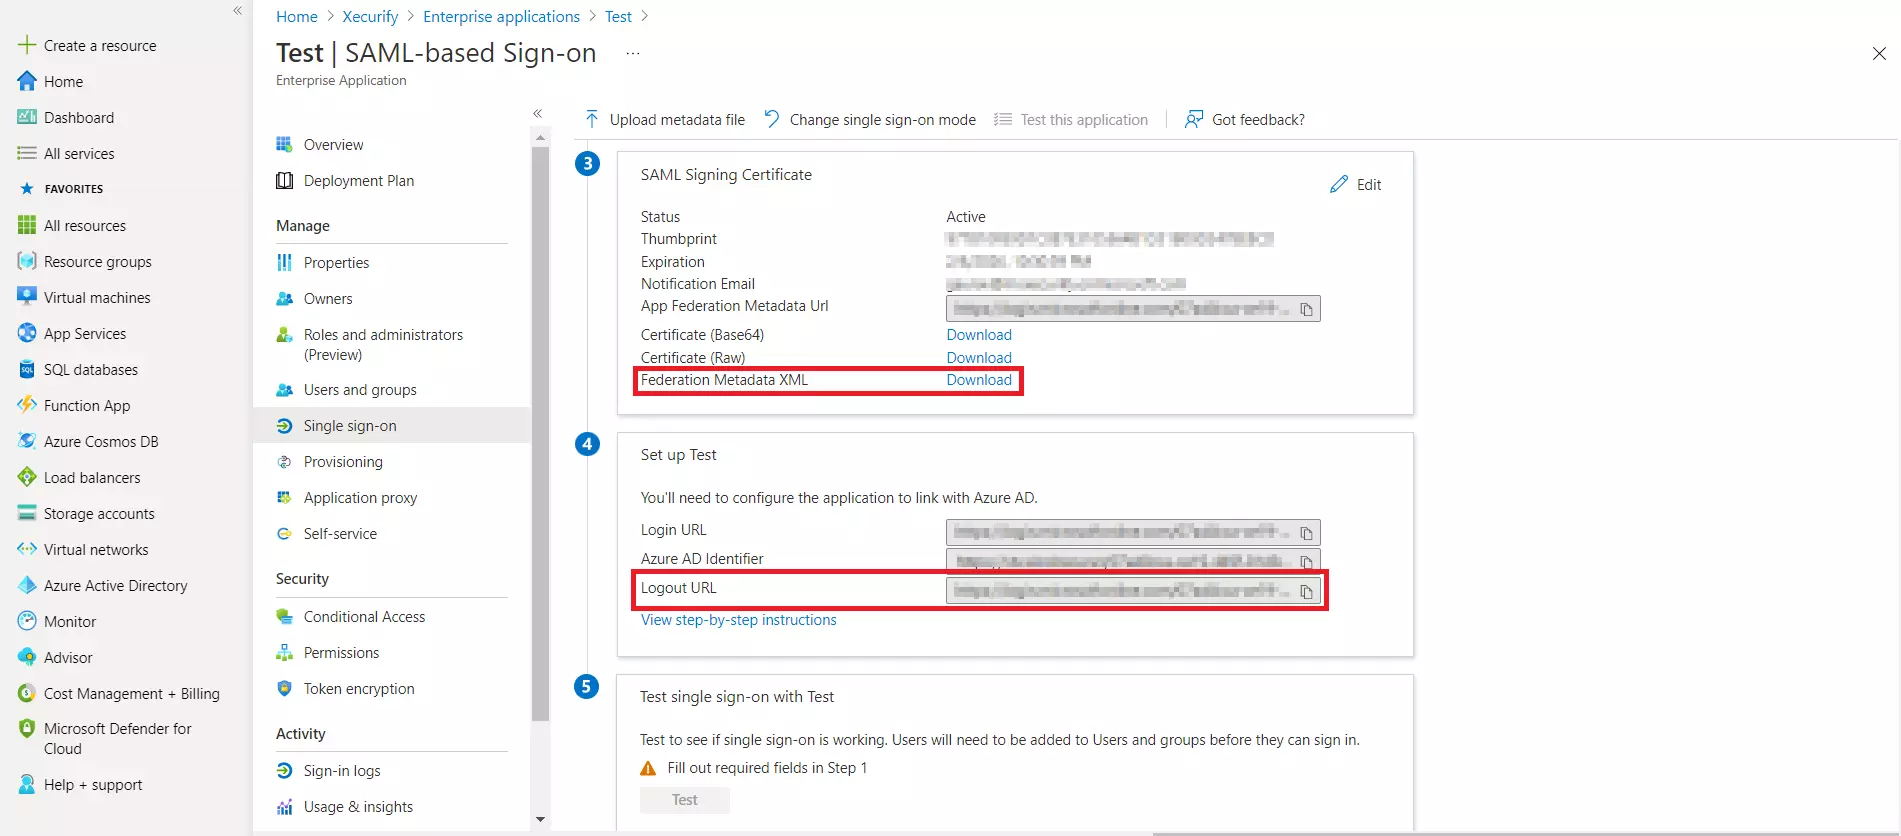Open Microsoft Defender for Cloud icon

tap(27, 729)
